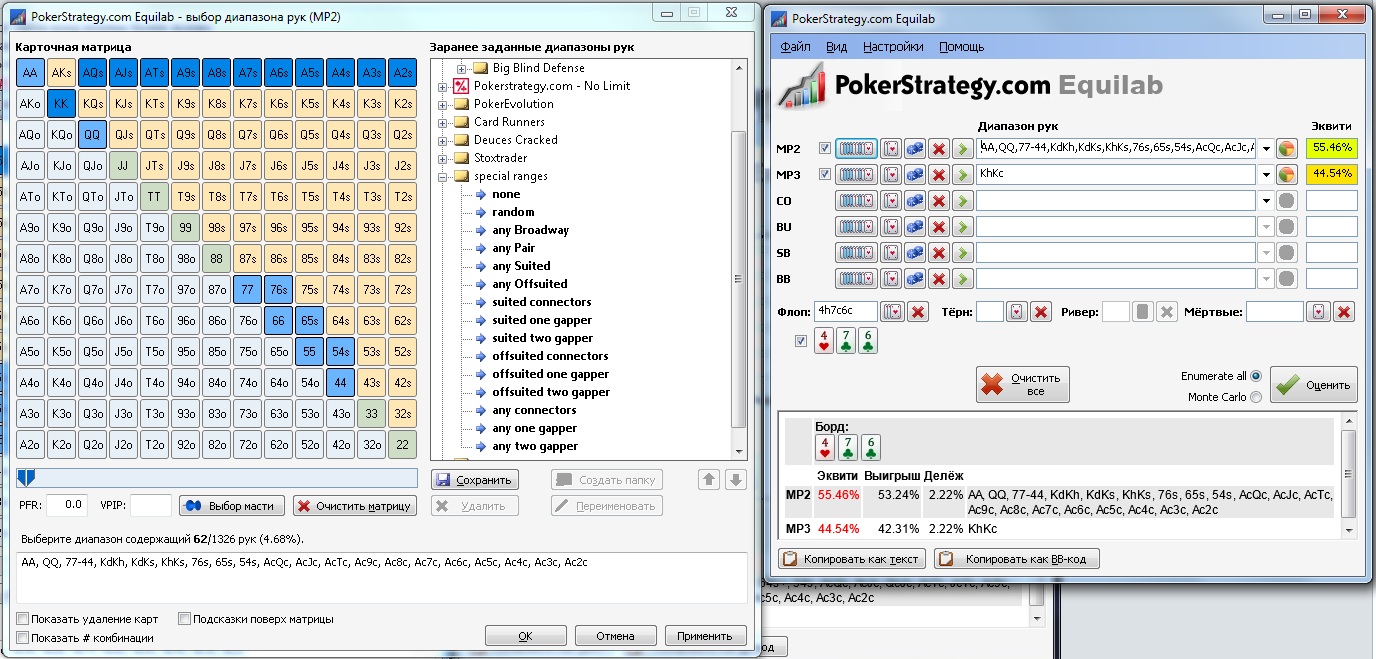Screen dimensions: 1376x659
Task: Open the MP2 hand range selector
Action: (x=856, y=149)
